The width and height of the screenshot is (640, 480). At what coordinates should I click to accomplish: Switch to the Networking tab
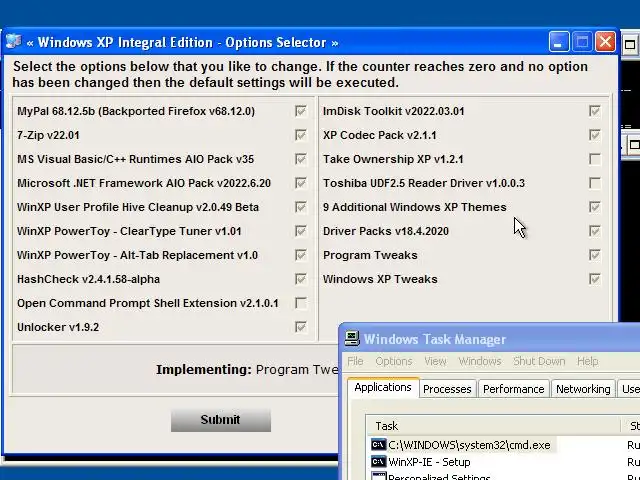pos(583,389)
